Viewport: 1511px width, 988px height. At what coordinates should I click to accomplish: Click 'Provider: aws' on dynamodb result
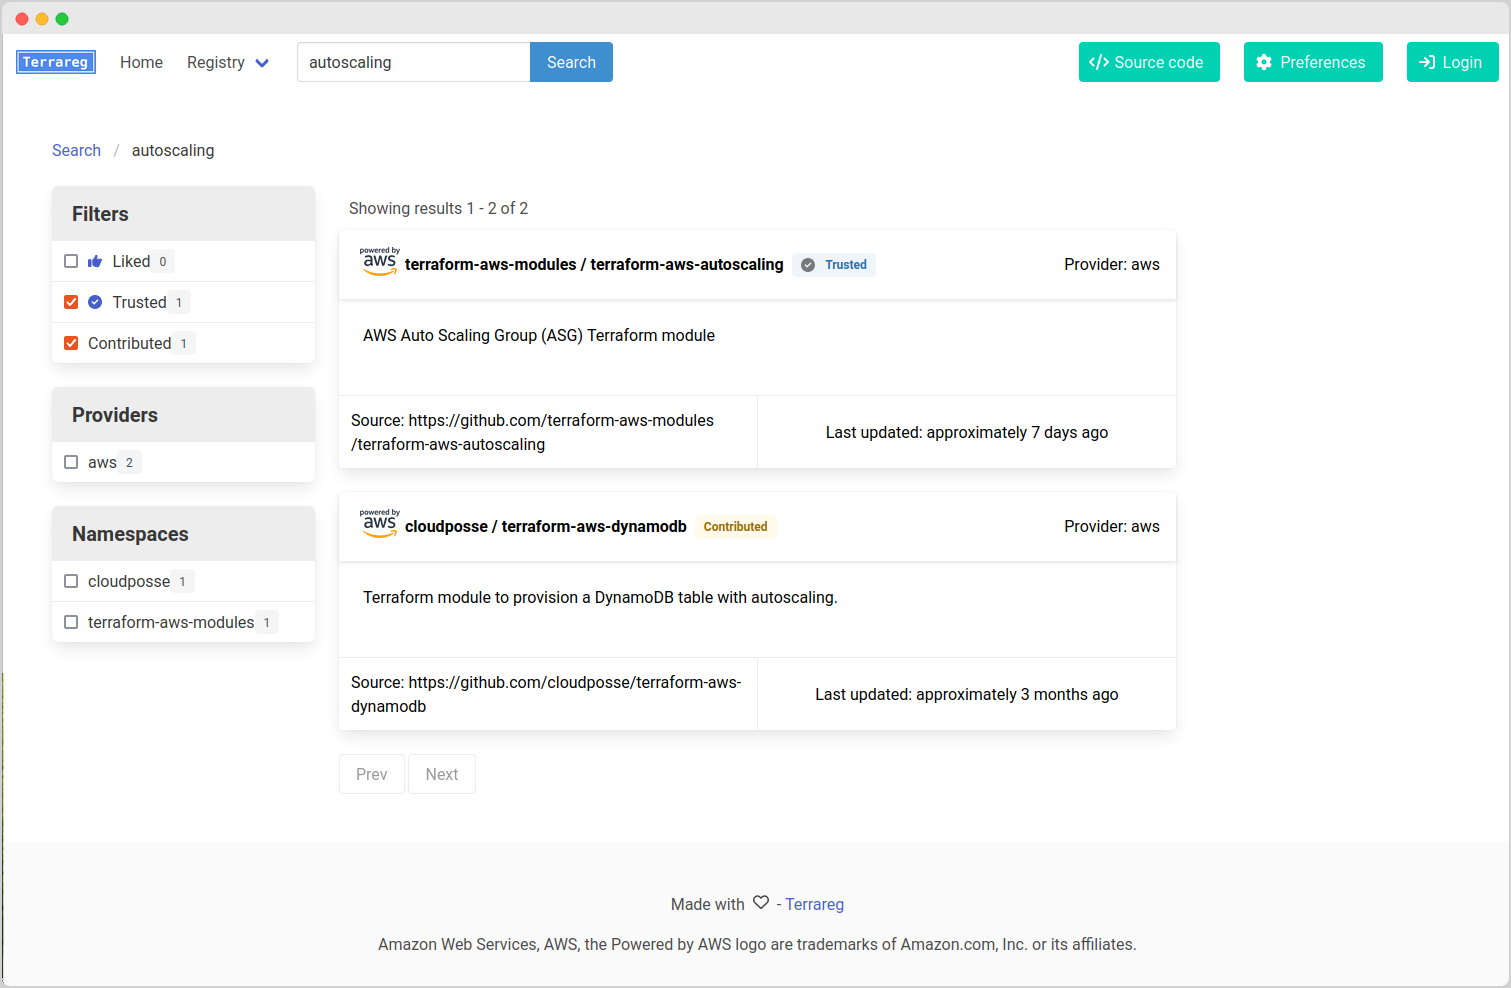(x=1112, y=527)
